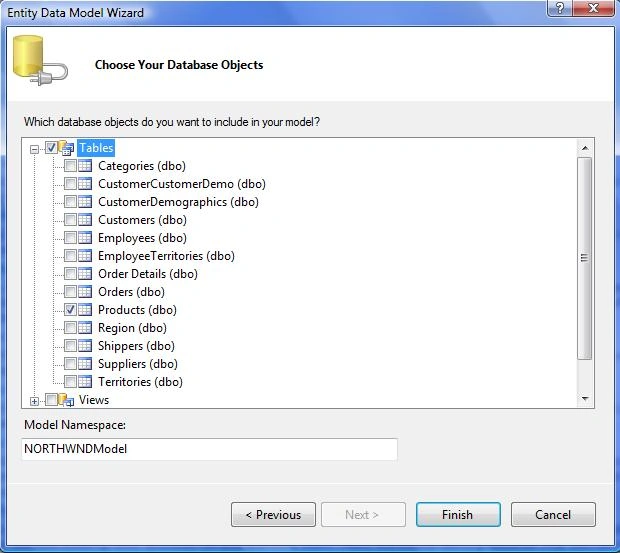Check the Territories (dbo) checkbox
This screenshot has height=553, width=620.
pos(70,381)
